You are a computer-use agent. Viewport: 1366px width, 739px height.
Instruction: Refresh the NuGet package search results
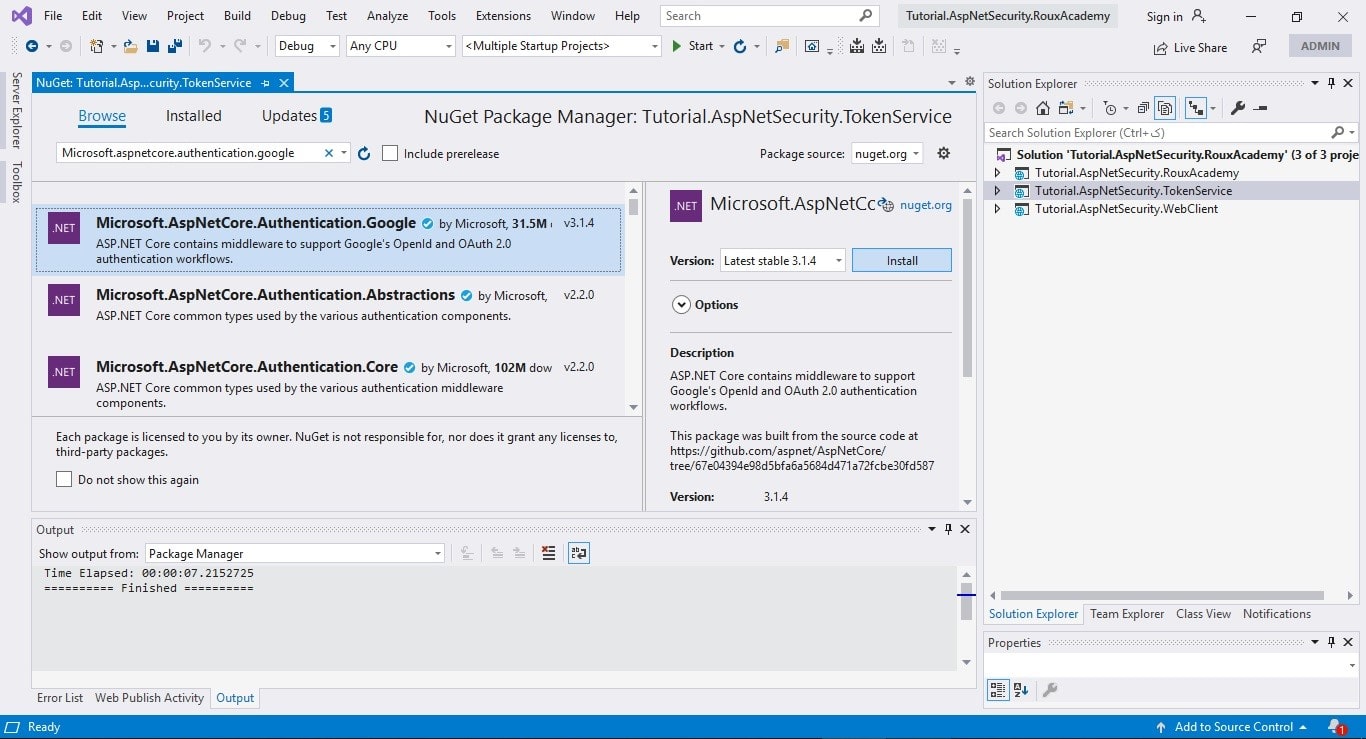pos(364,153)
